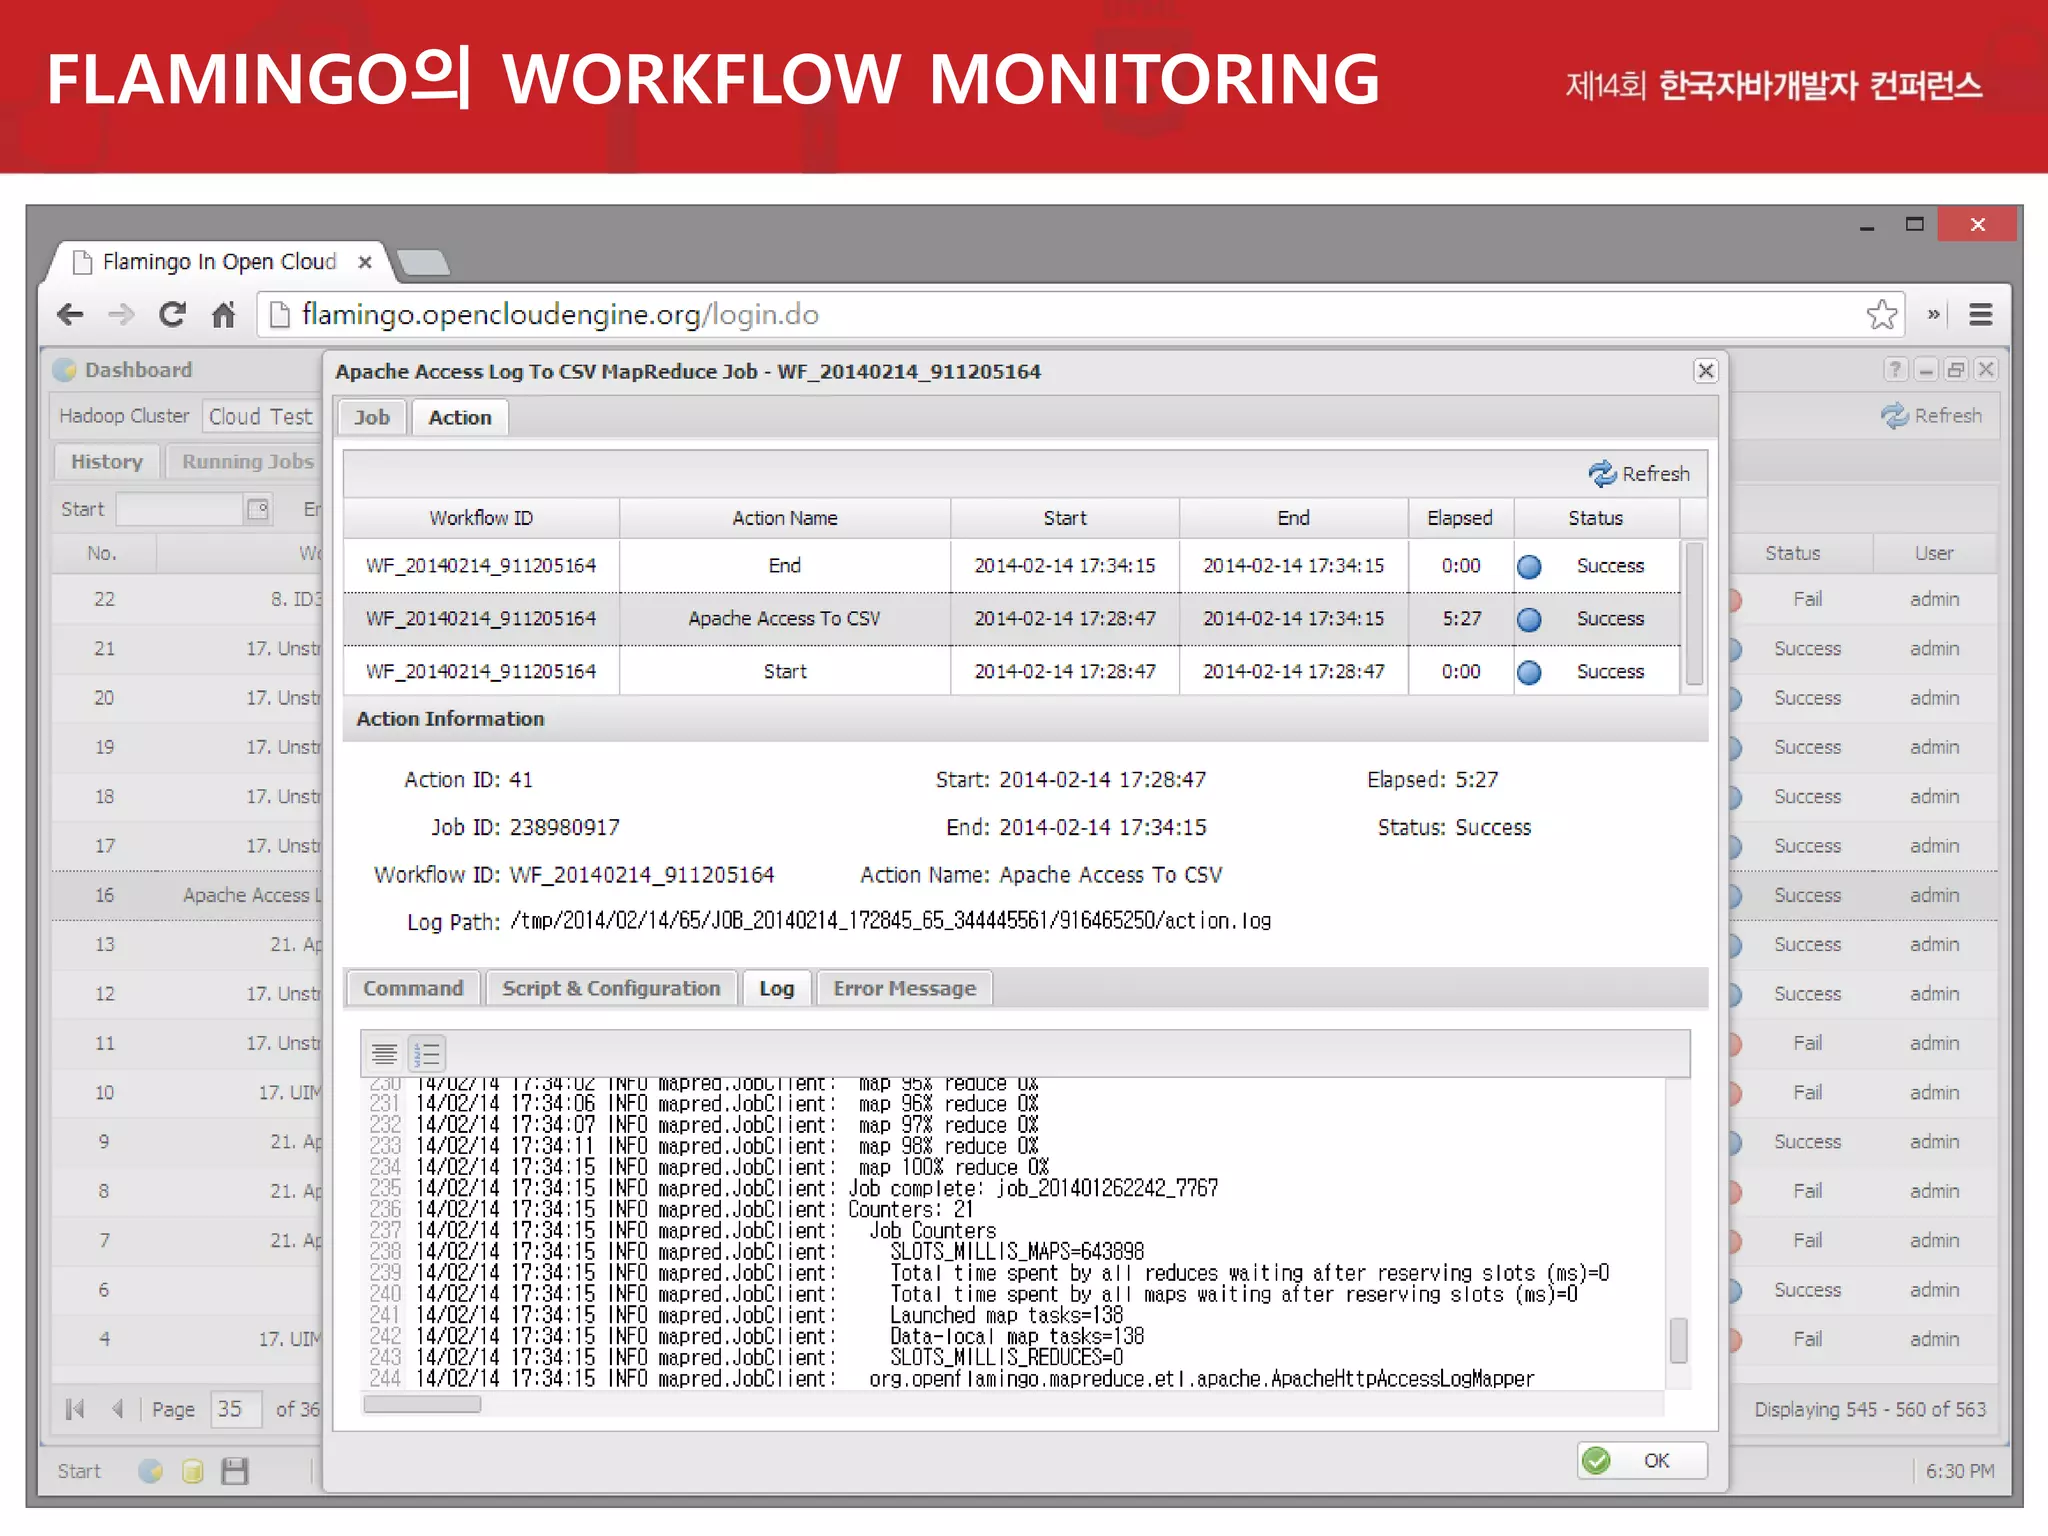Image resolution: width=2048 pixels, height=1536 pixels.
Task: Click the floppy disk icon in the taskbar
Action: coord(235,1472)
